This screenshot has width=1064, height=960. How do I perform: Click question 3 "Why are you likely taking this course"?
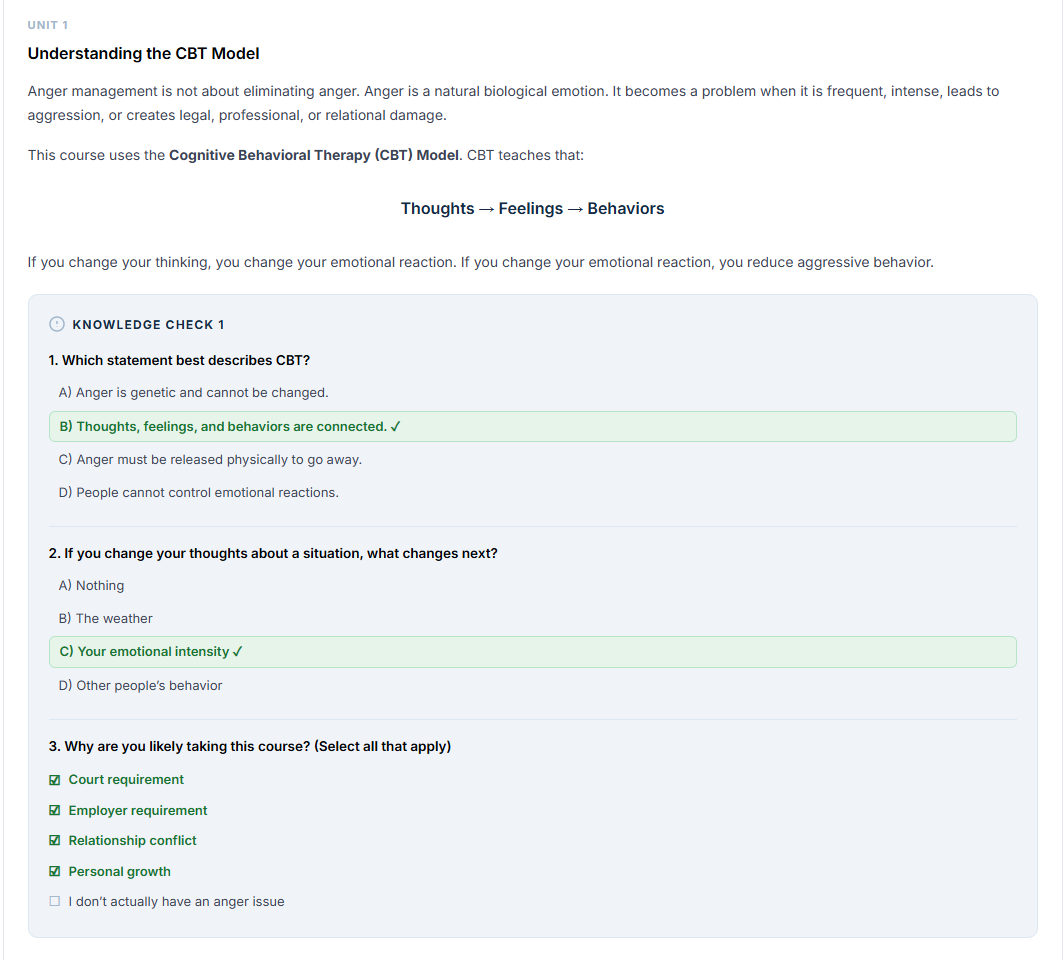[249, 747]
